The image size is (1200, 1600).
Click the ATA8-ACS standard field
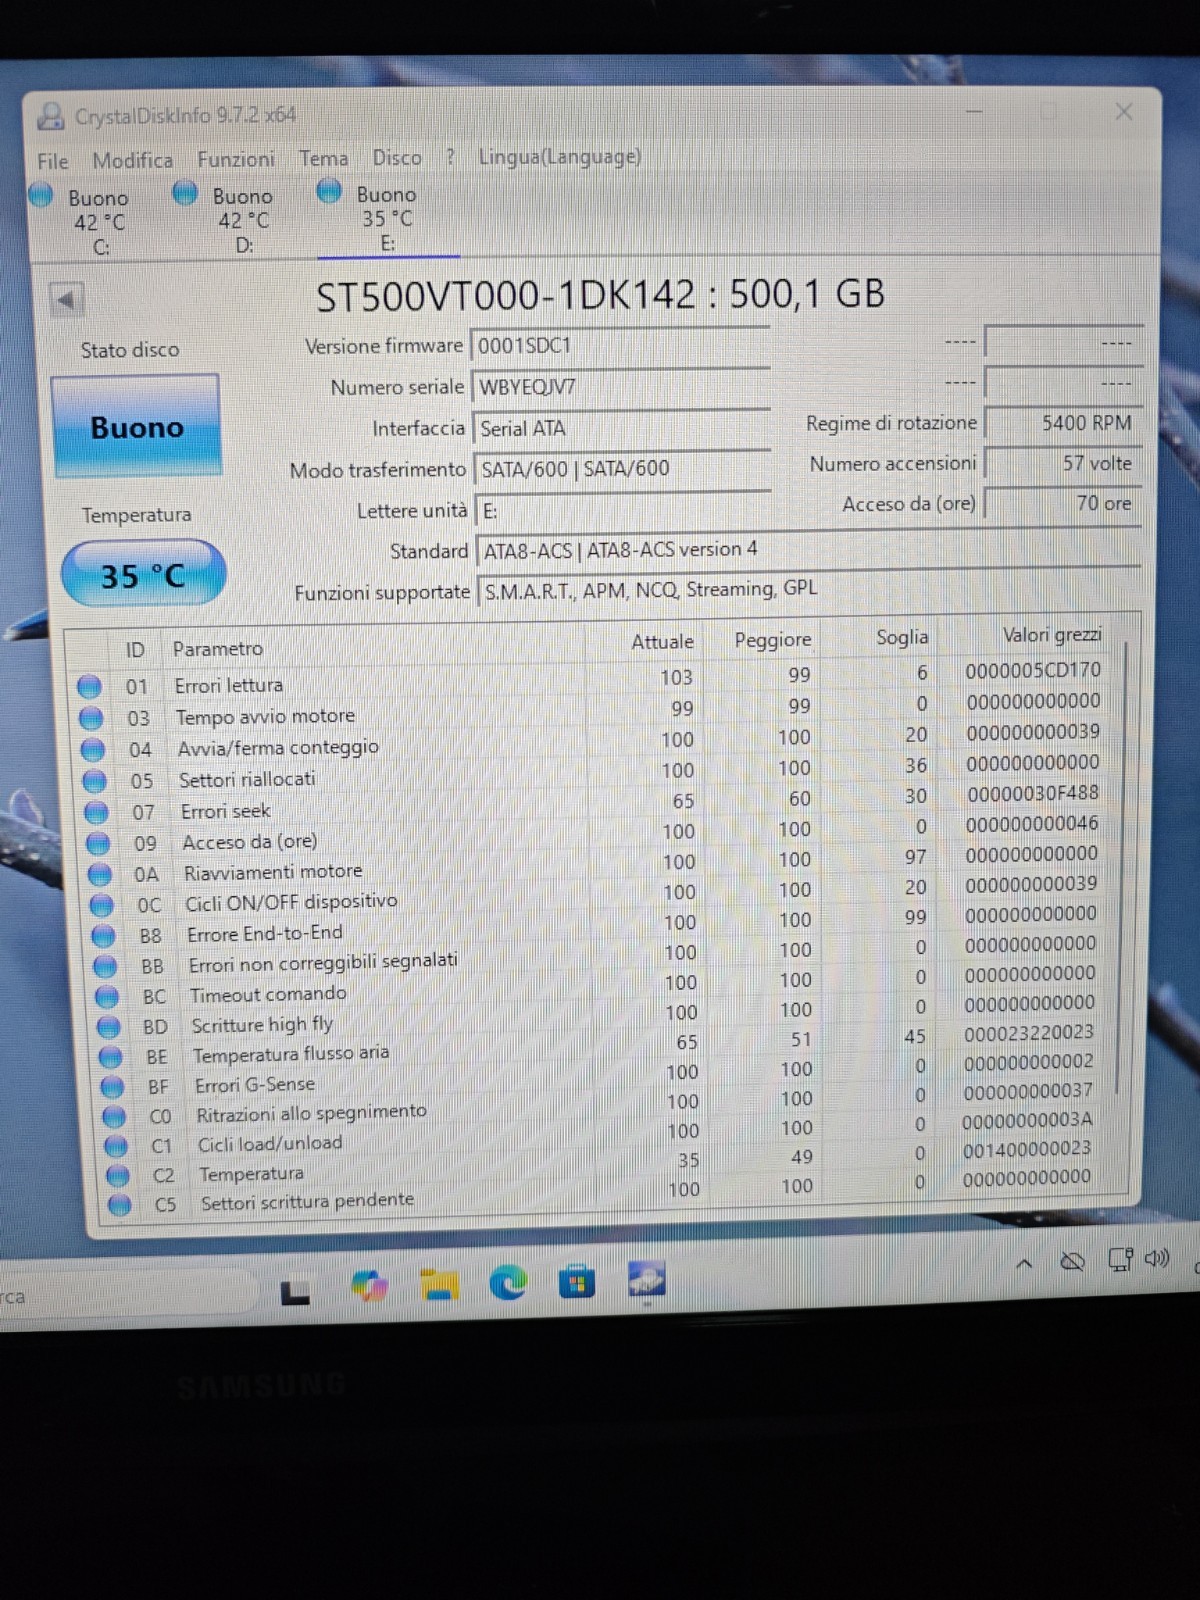[809, 549]
